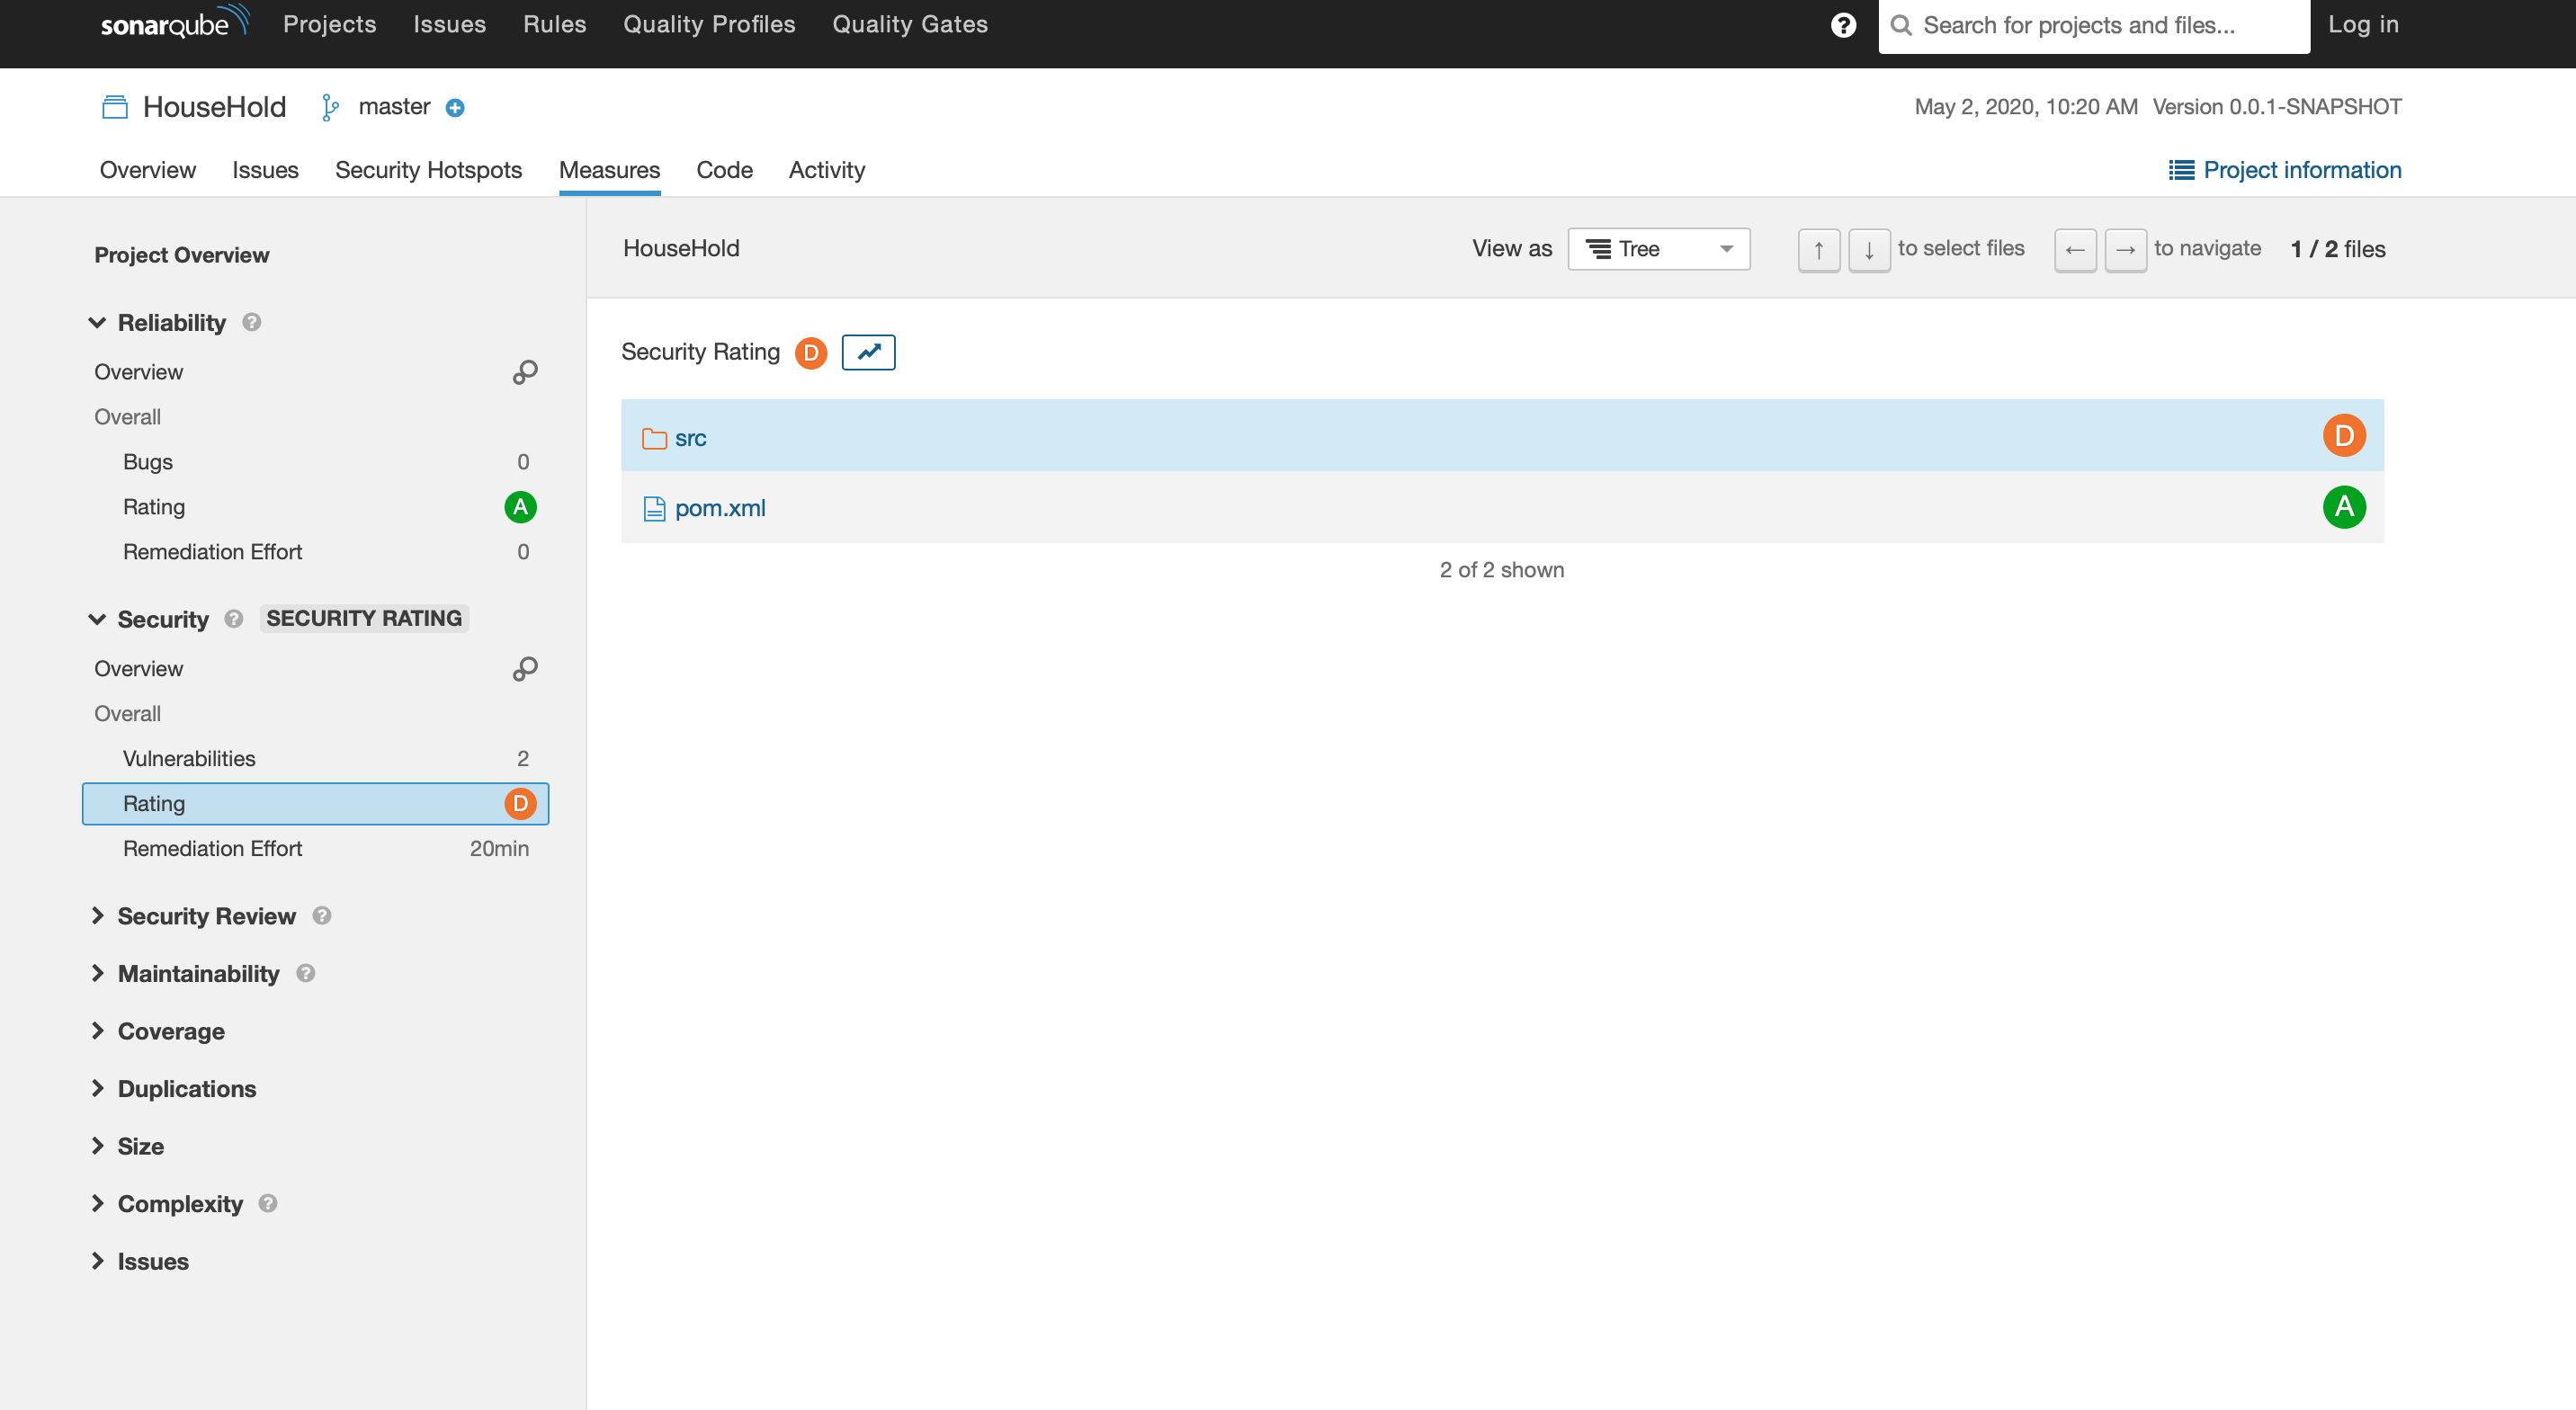This screenshot has height=1410, width=2576.
Task: Click the src folder icon in file tree
Action: click(x=655, y=438)
